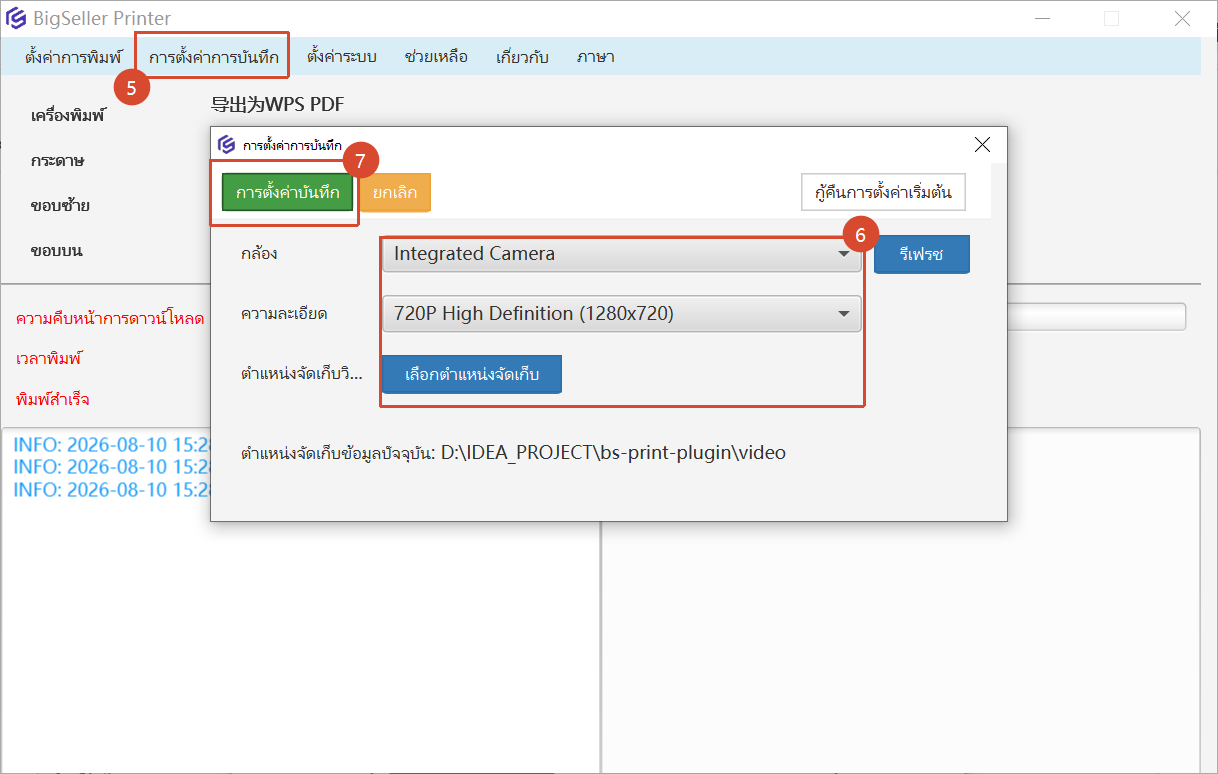Click the orange ยกเลิก cancel button
This screenshot has height=774, width=1218.
pyautogui.click(x=395, y=192)
